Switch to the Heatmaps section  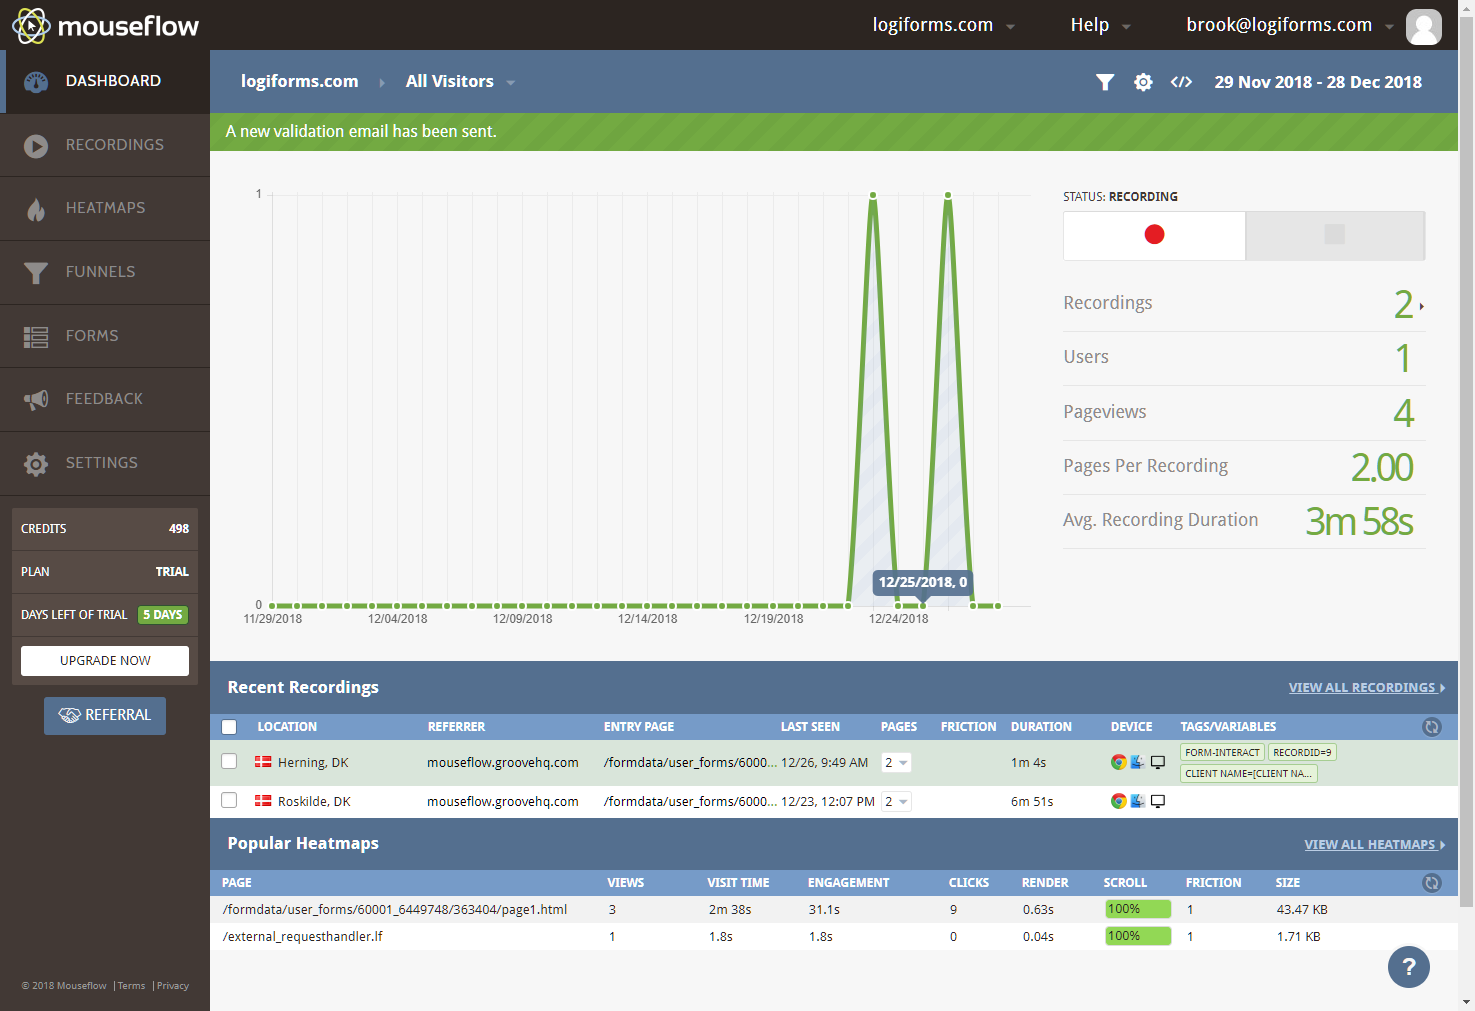tap(105, 208)
